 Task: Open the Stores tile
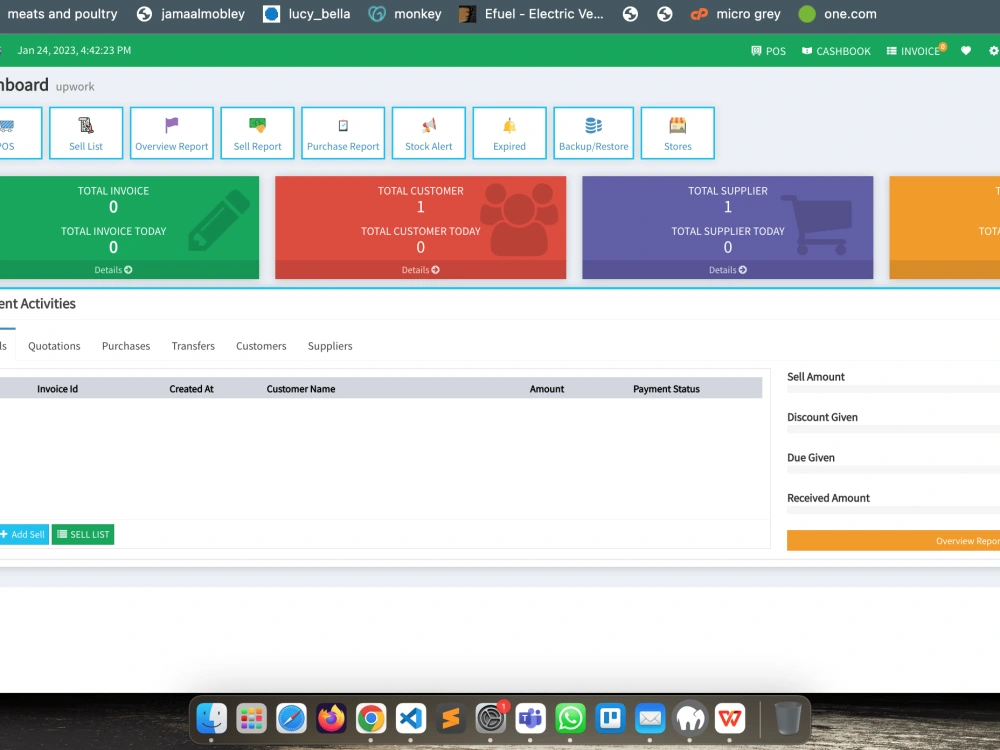coord(677,133)
